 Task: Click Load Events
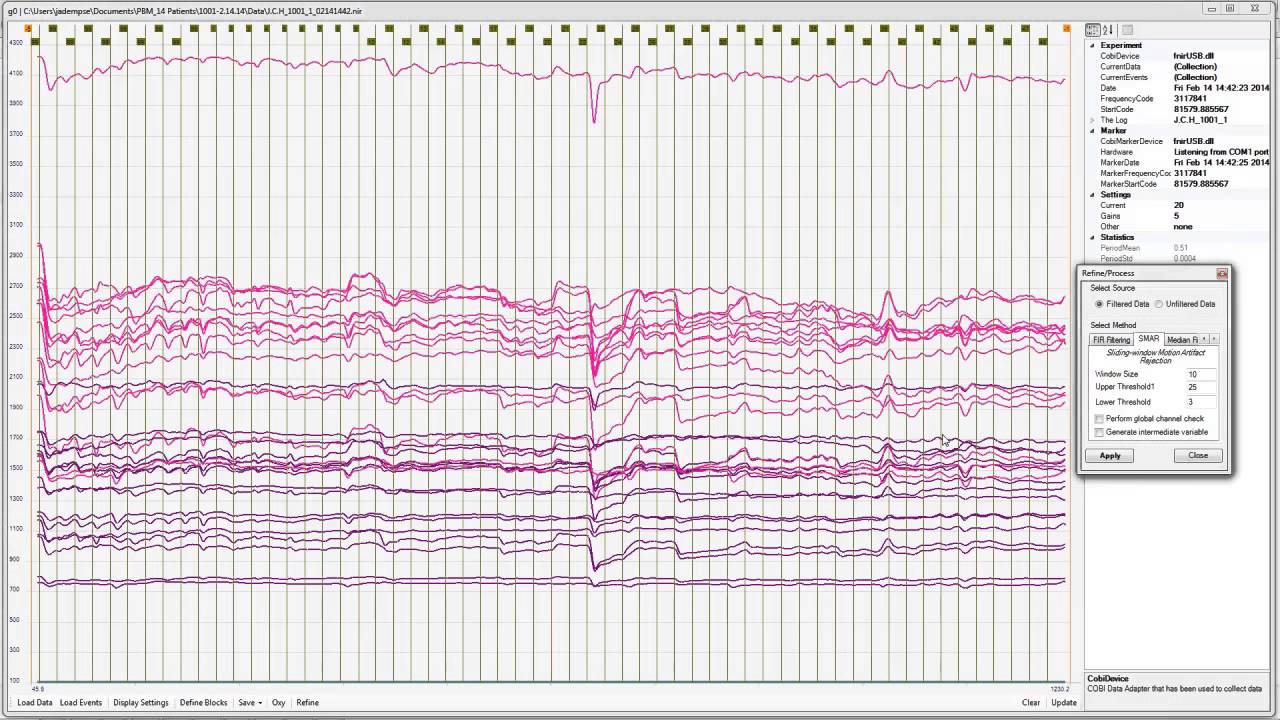81,703
